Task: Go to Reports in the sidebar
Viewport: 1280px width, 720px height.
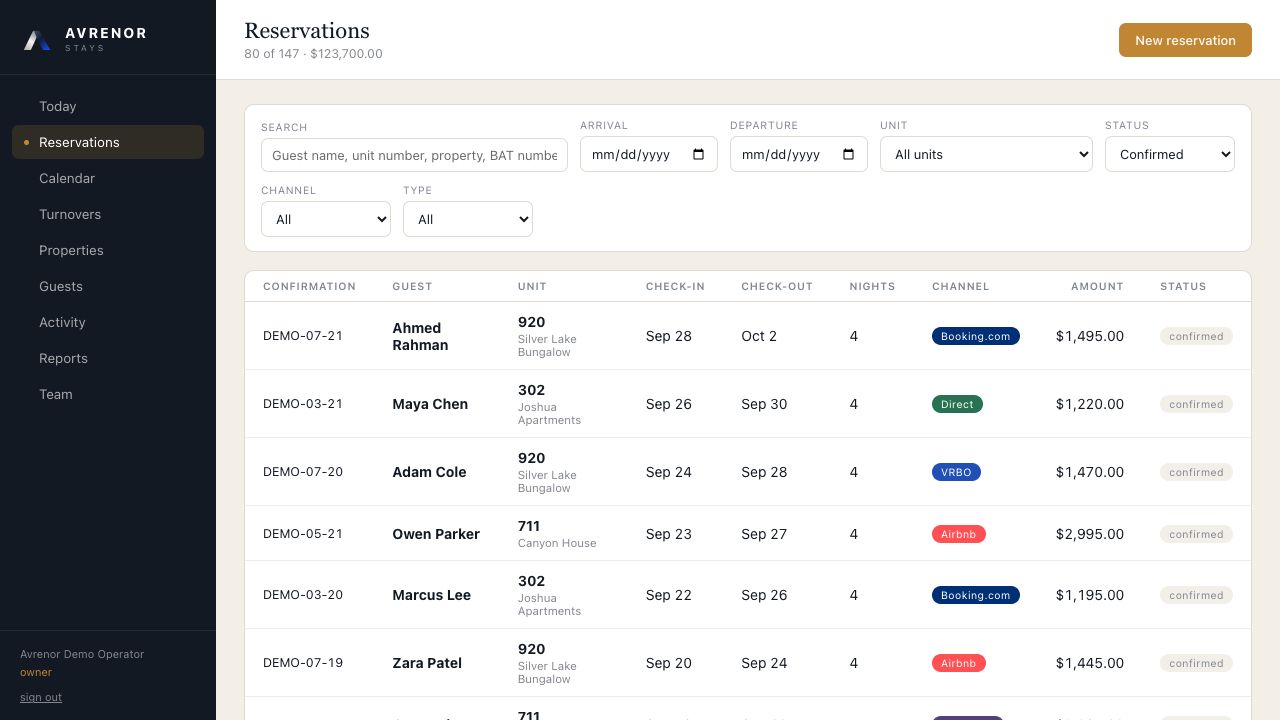Action: point(108,358)
